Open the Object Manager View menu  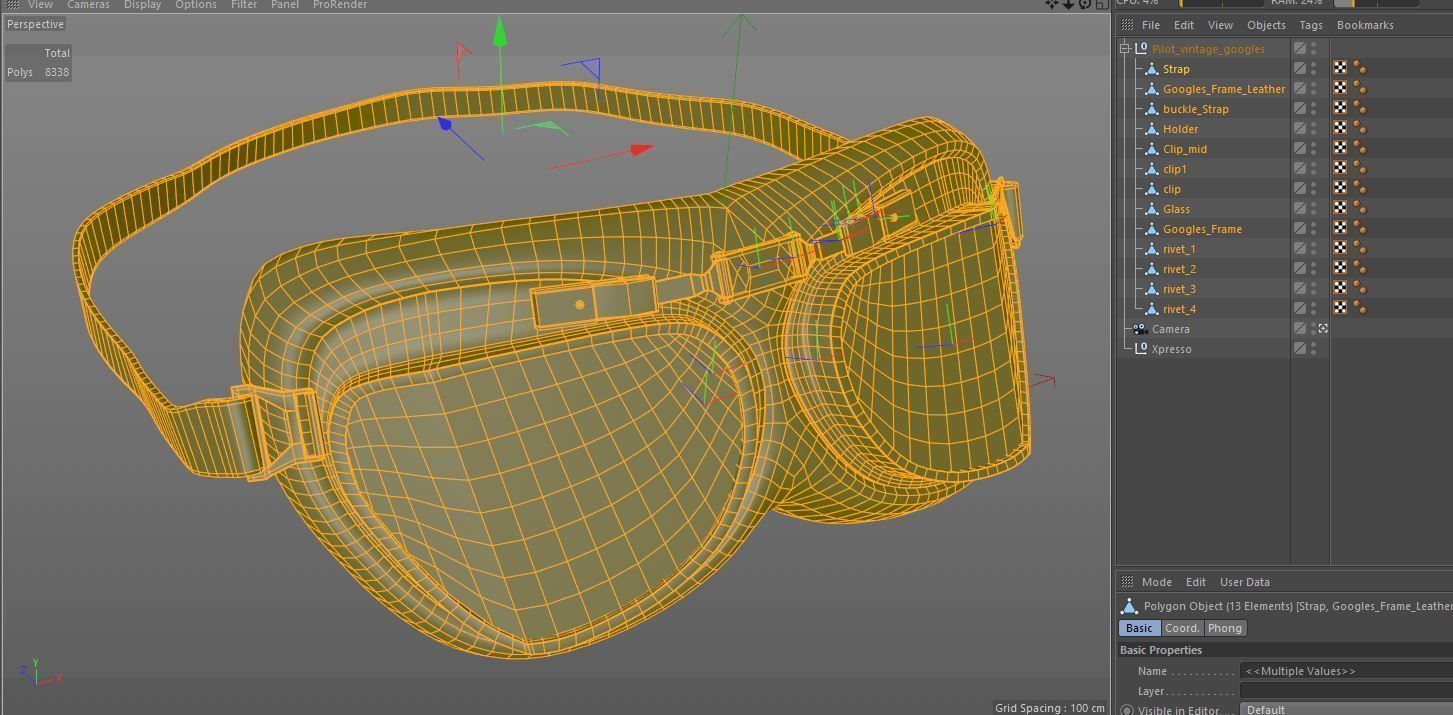coord(1220,25)
